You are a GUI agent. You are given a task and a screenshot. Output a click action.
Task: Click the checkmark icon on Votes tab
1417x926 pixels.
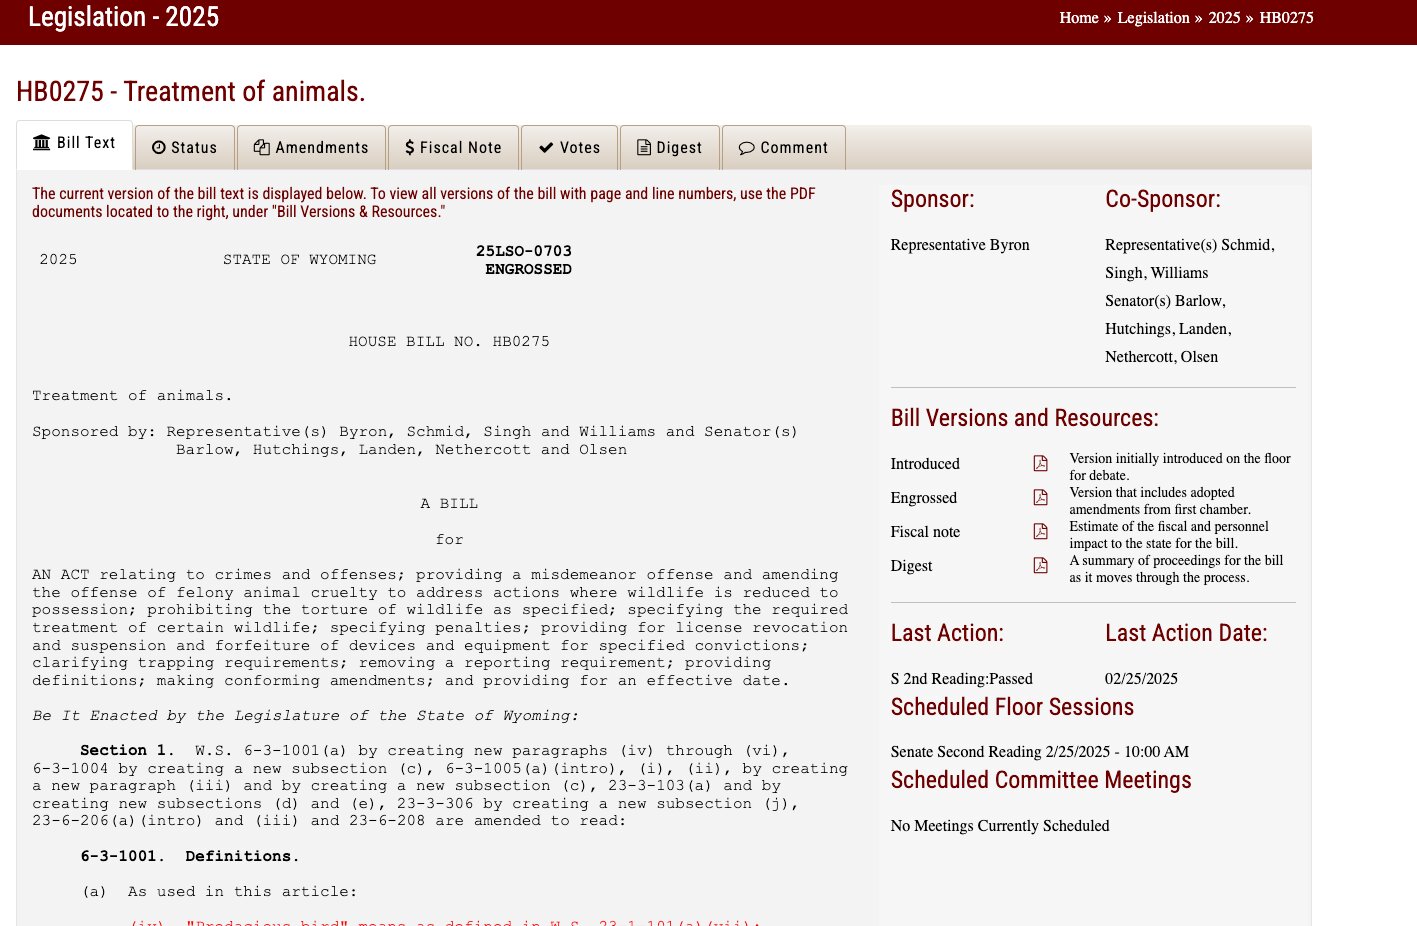tap(546, 147)
